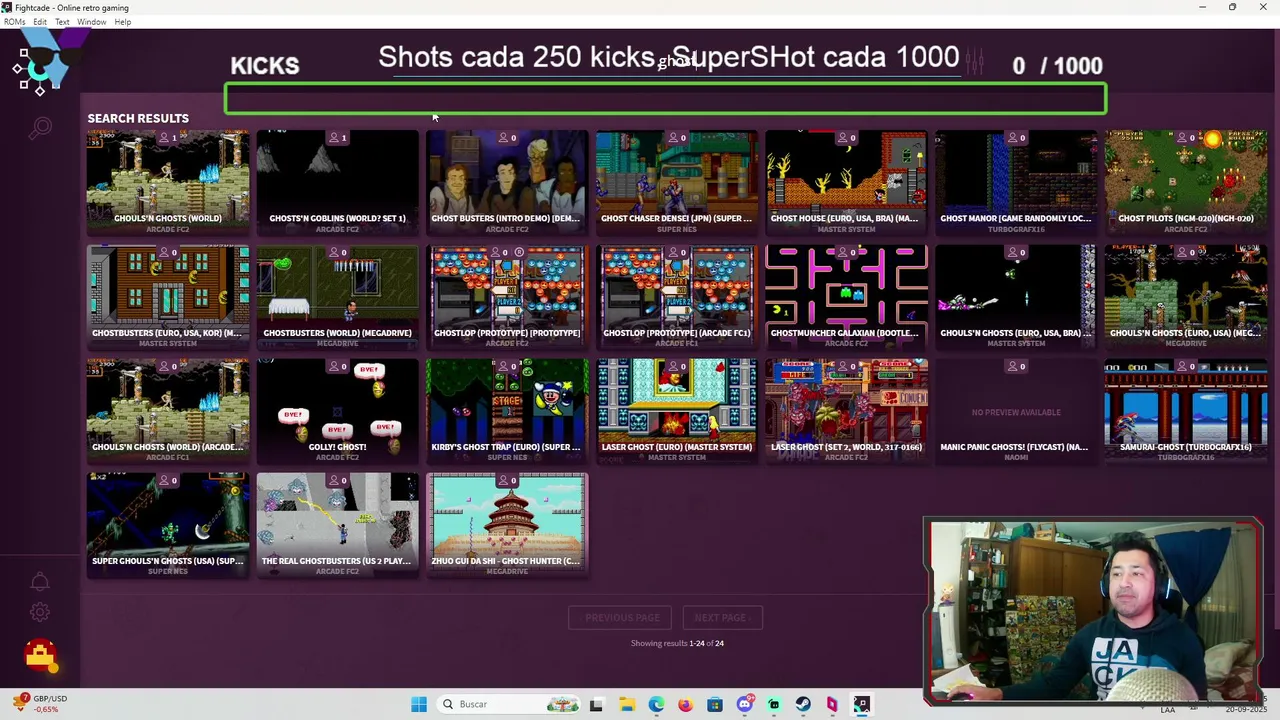Click the Windows taskbar Buscar search box
This screenshot has height=720, width=1280.
pos(509,704)
